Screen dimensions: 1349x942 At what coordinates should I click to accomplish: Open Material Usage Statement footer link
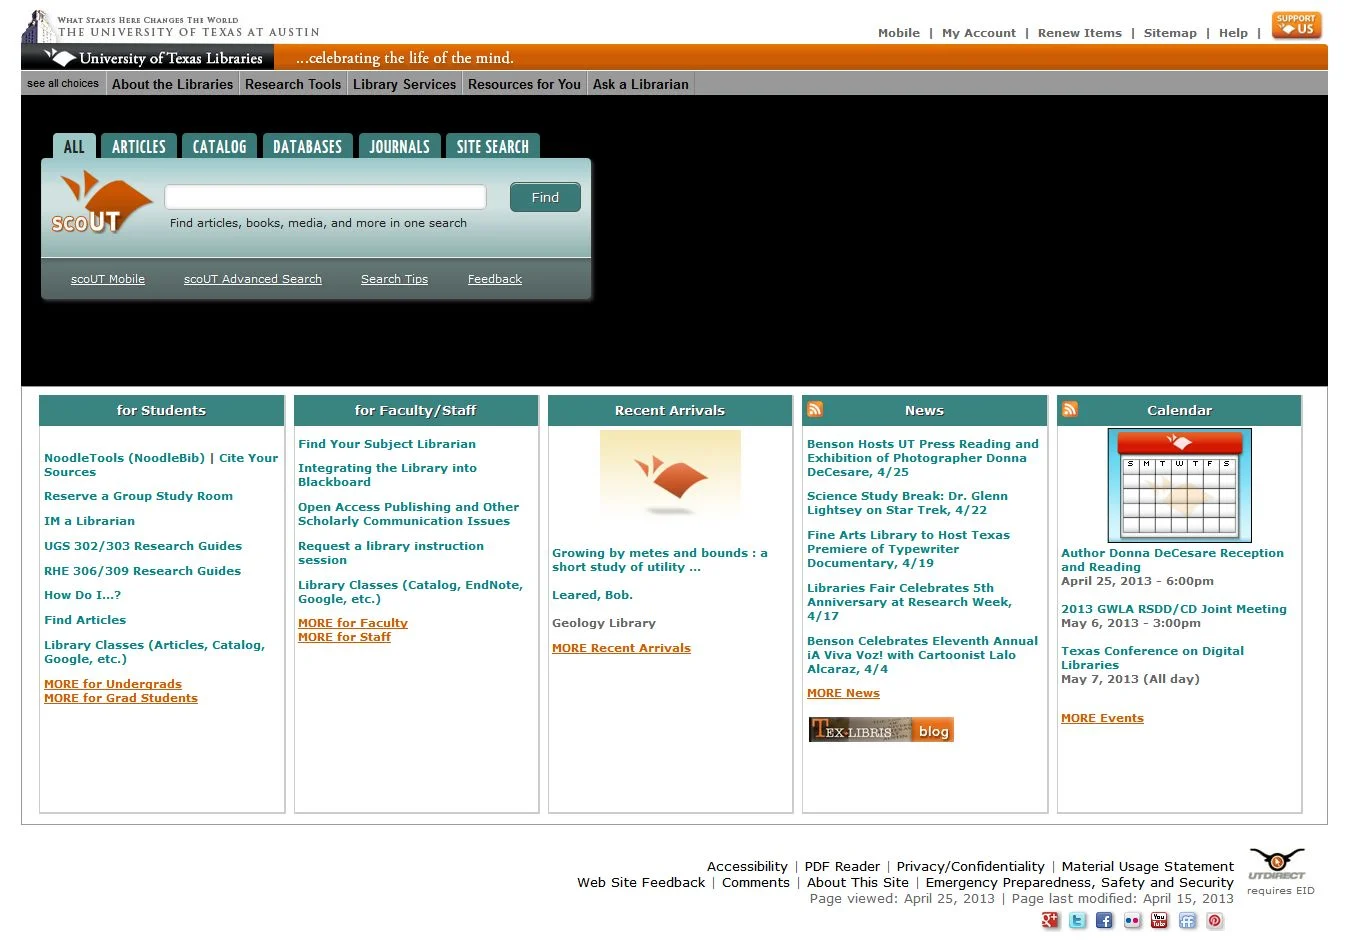(x=1147, y=867)
